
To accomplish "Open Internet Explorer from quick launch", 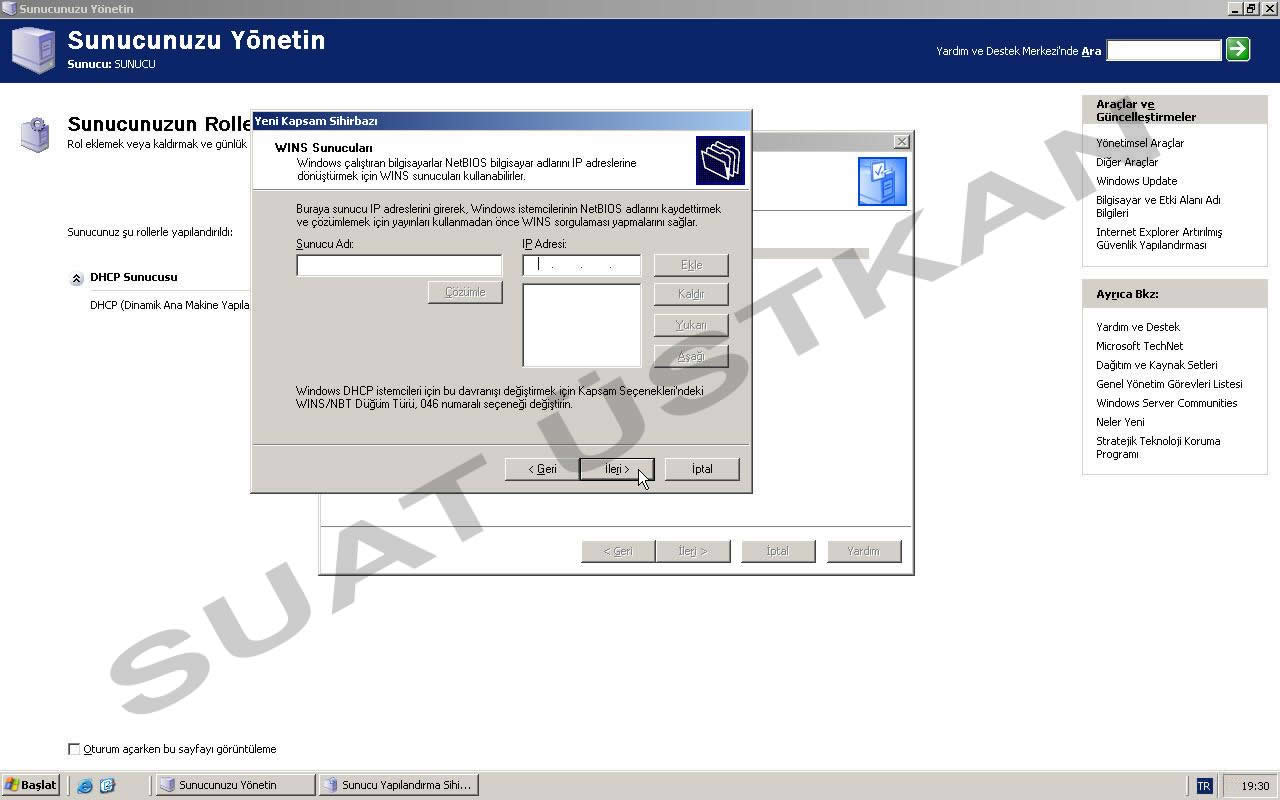I will click(x=85, y=786).
